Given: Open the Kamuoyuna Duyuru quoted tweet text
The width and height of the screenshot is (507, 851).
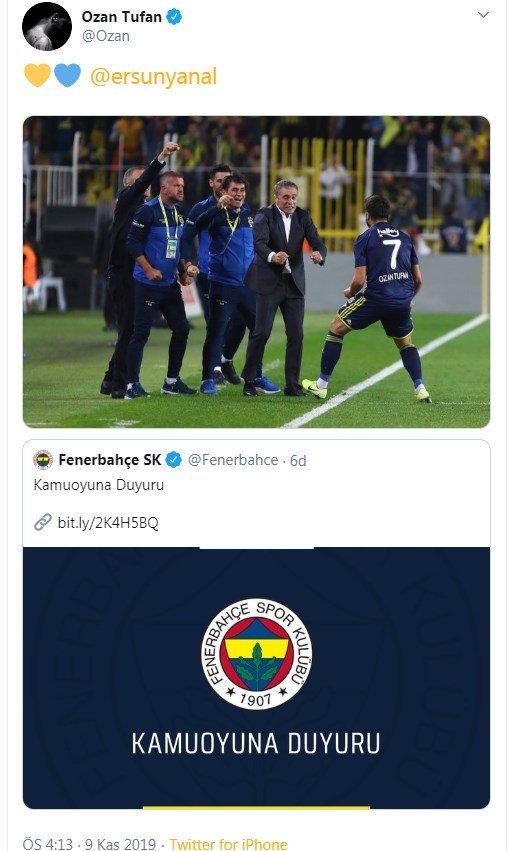Looking at the screenshot, I should [x=99, y=485].
